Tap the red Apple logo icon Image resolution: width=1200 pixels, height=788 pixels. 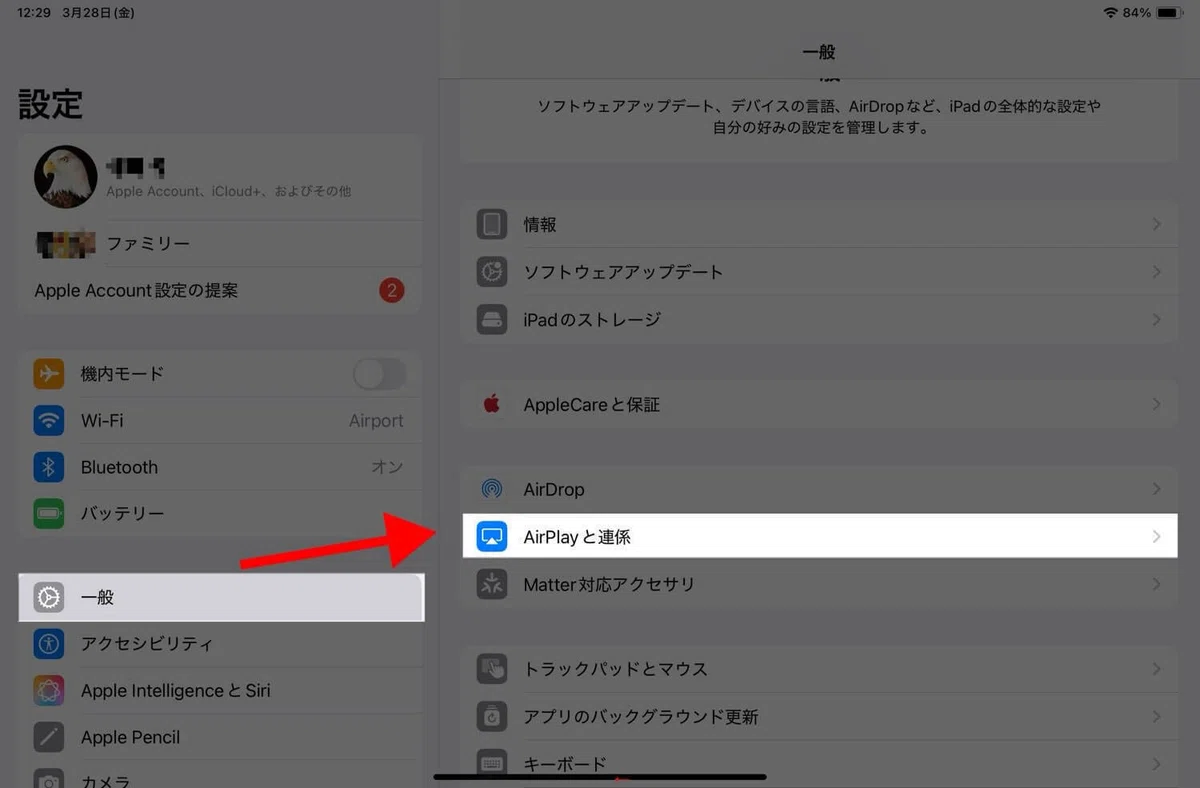[491, 405]
